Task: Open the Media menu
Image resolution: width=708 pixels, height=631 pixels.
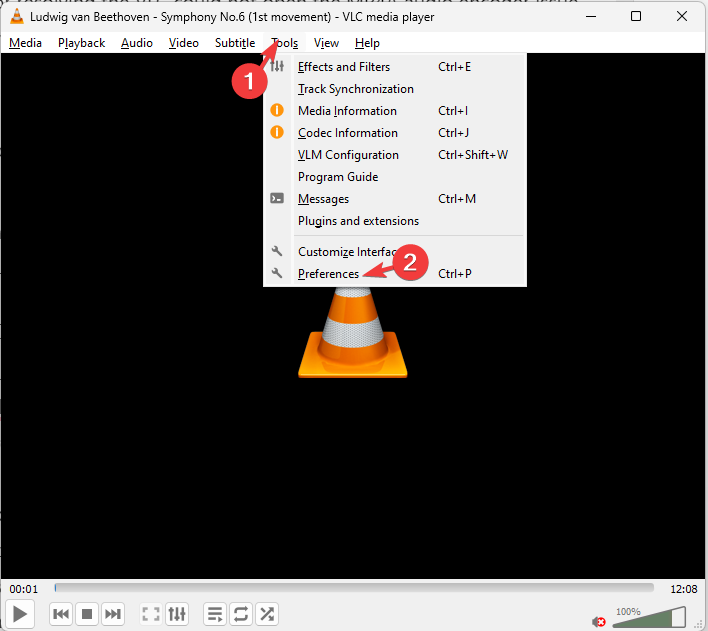Action: click(x=25, y=43)
